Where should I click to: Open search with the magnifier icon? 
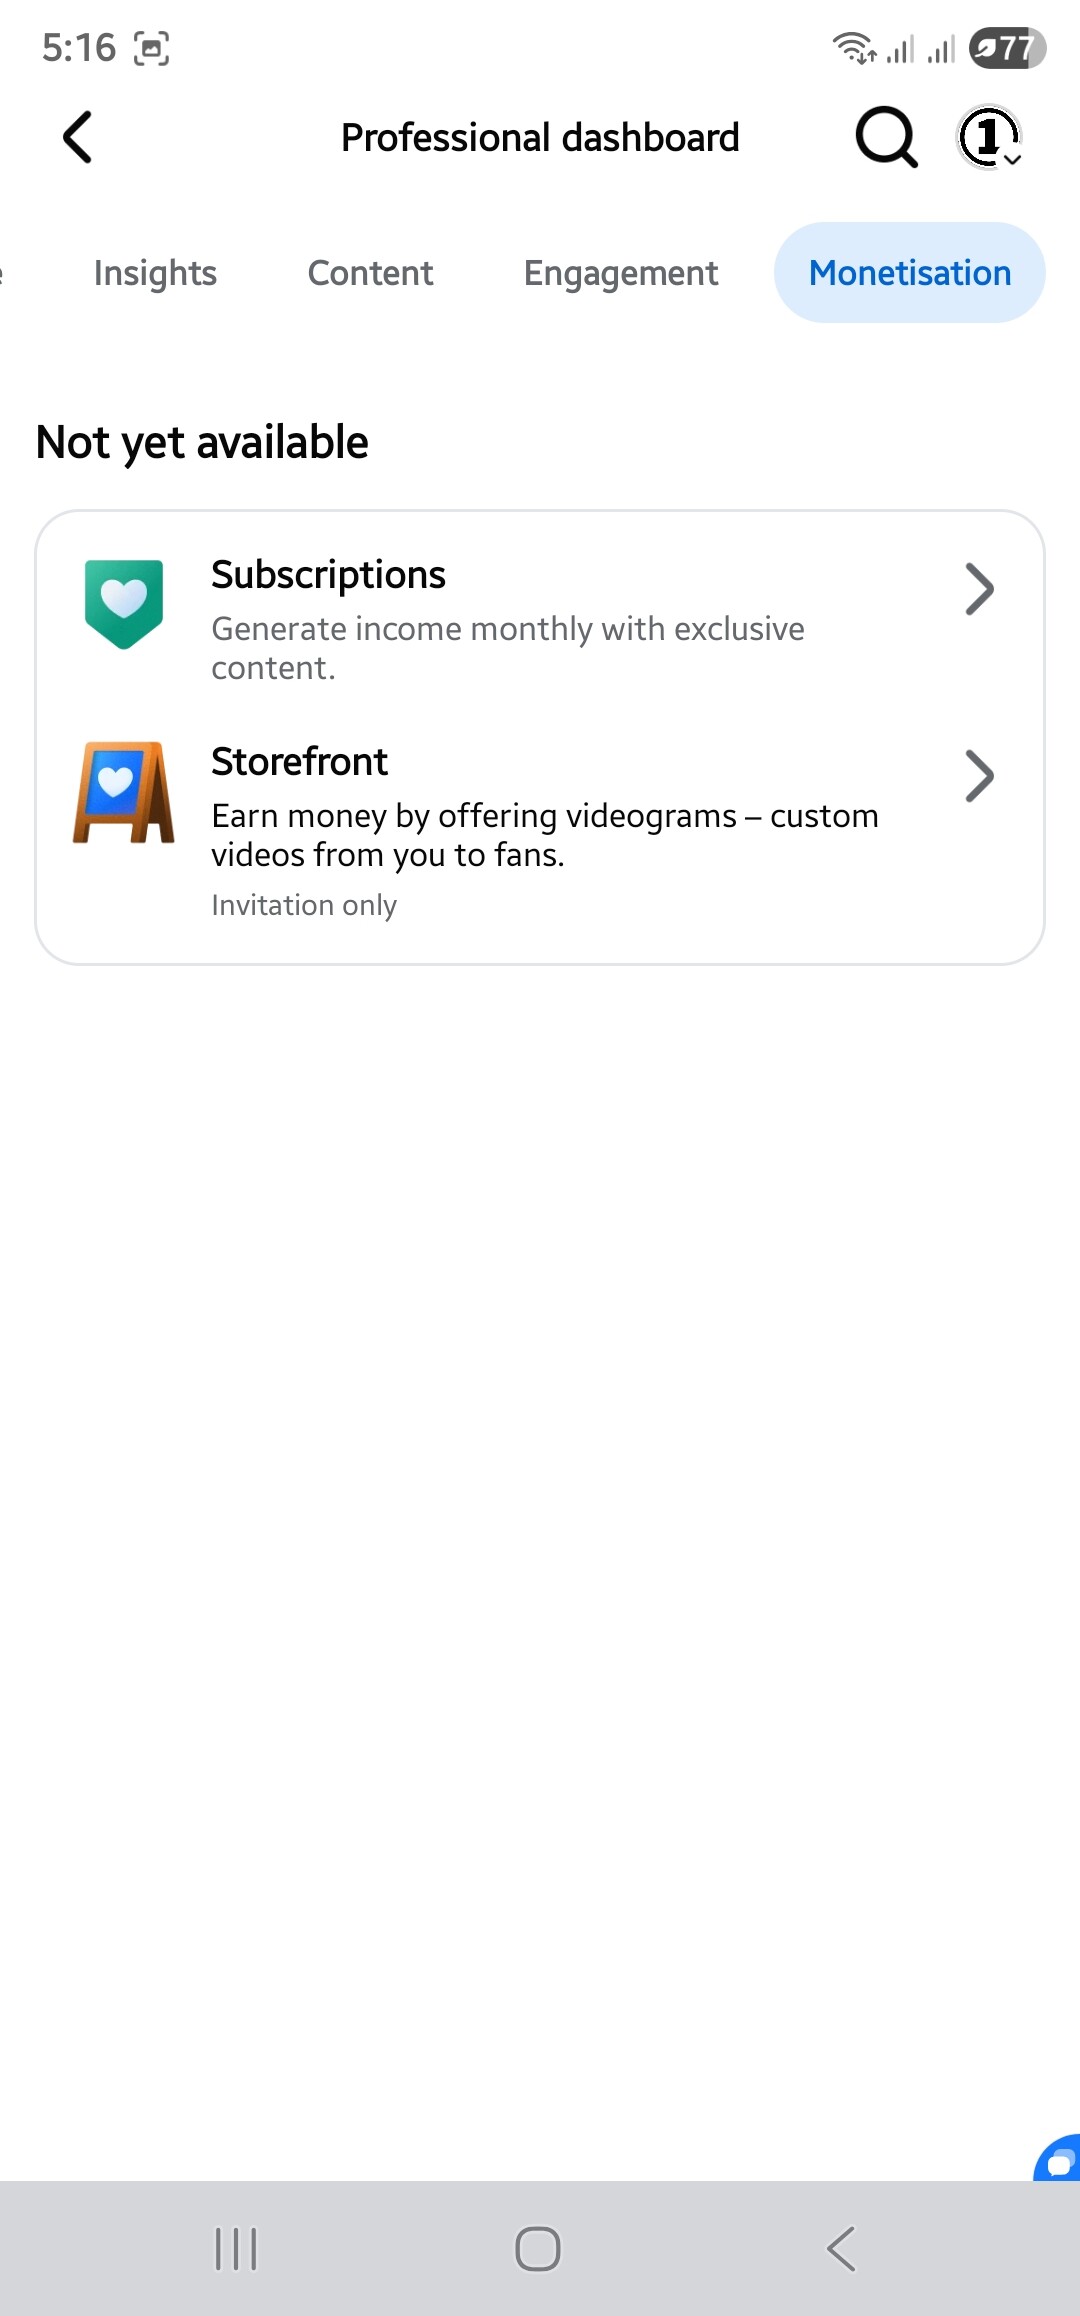click(886, 137)
